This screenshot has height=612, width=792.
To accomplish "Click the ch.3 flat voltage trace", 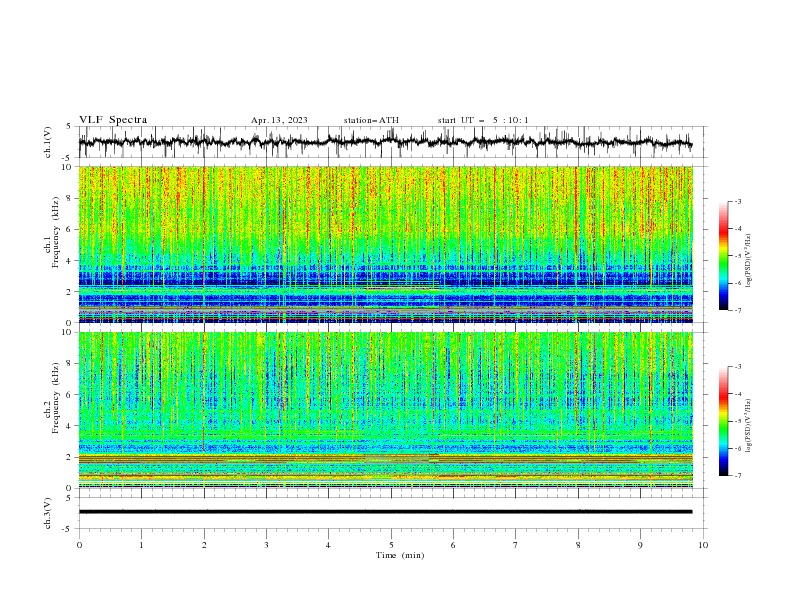I will pyautogui.click(x=385, y=512).
